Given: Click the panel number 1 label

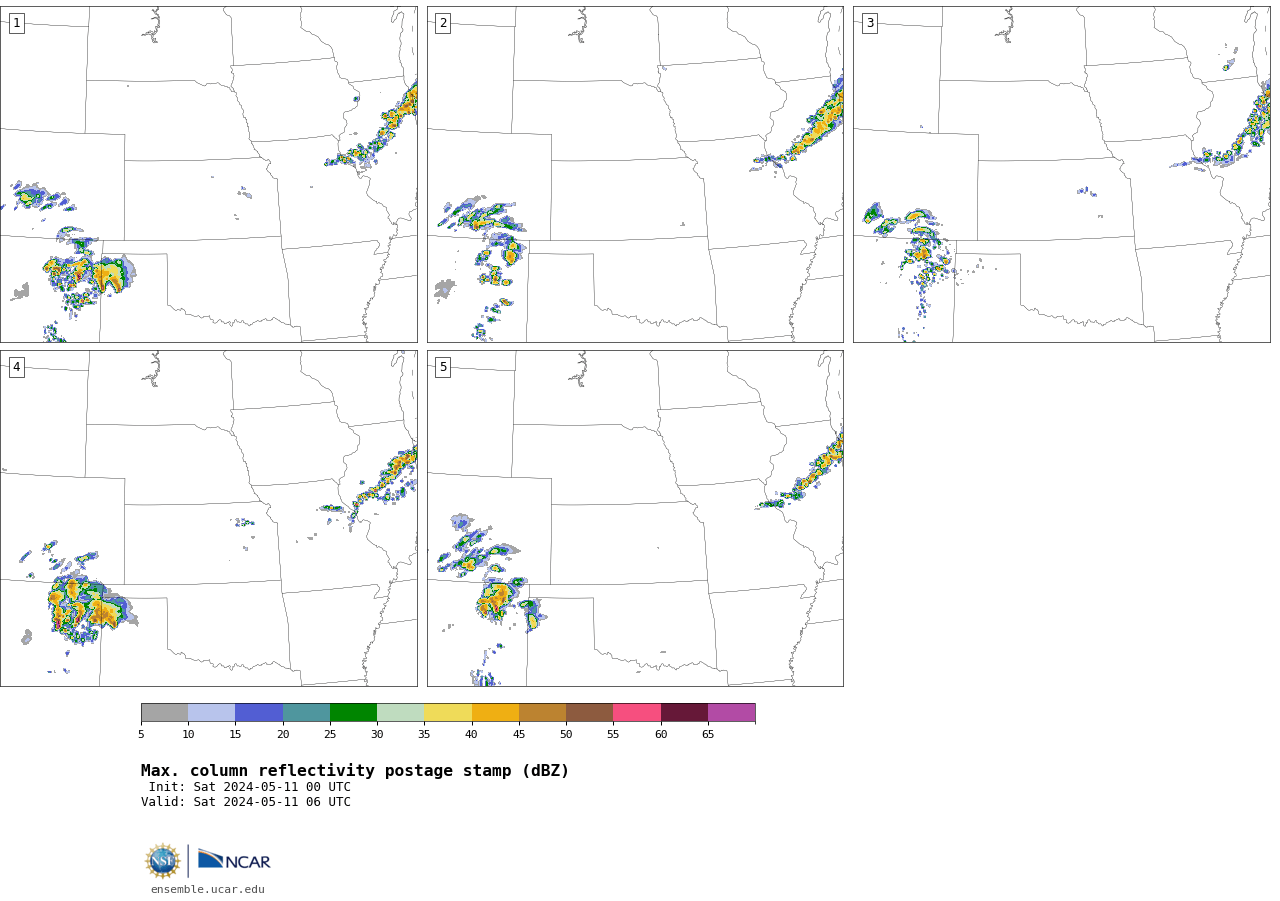Looking at the screenshot, I should (x=16, y=23).
